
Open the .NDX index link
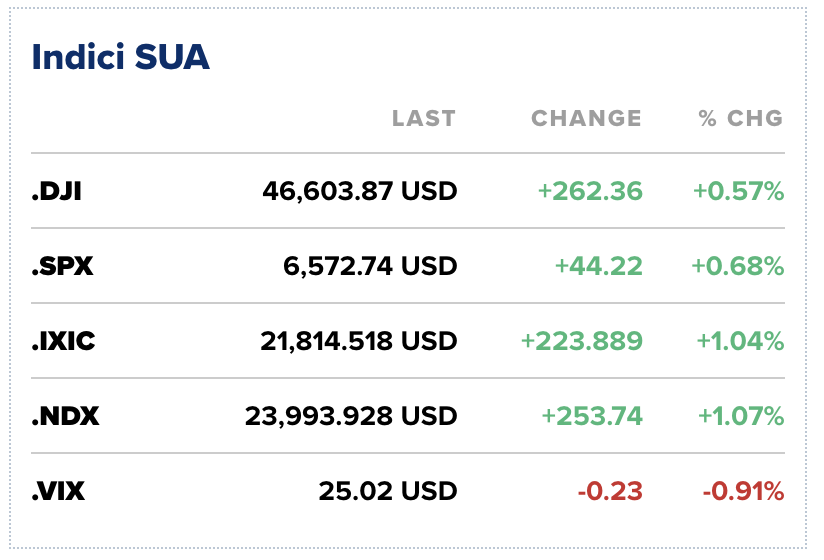(x=65, y=416)
